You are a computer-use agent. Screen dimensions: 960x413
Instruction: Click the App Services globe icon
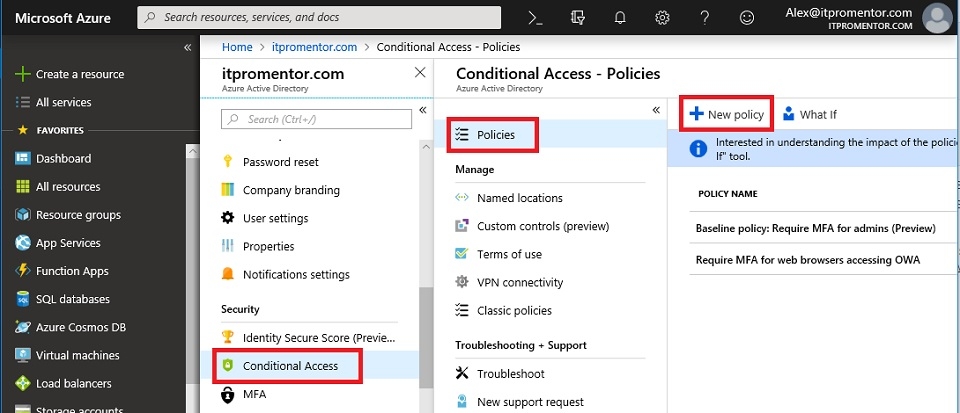(23, 243)
